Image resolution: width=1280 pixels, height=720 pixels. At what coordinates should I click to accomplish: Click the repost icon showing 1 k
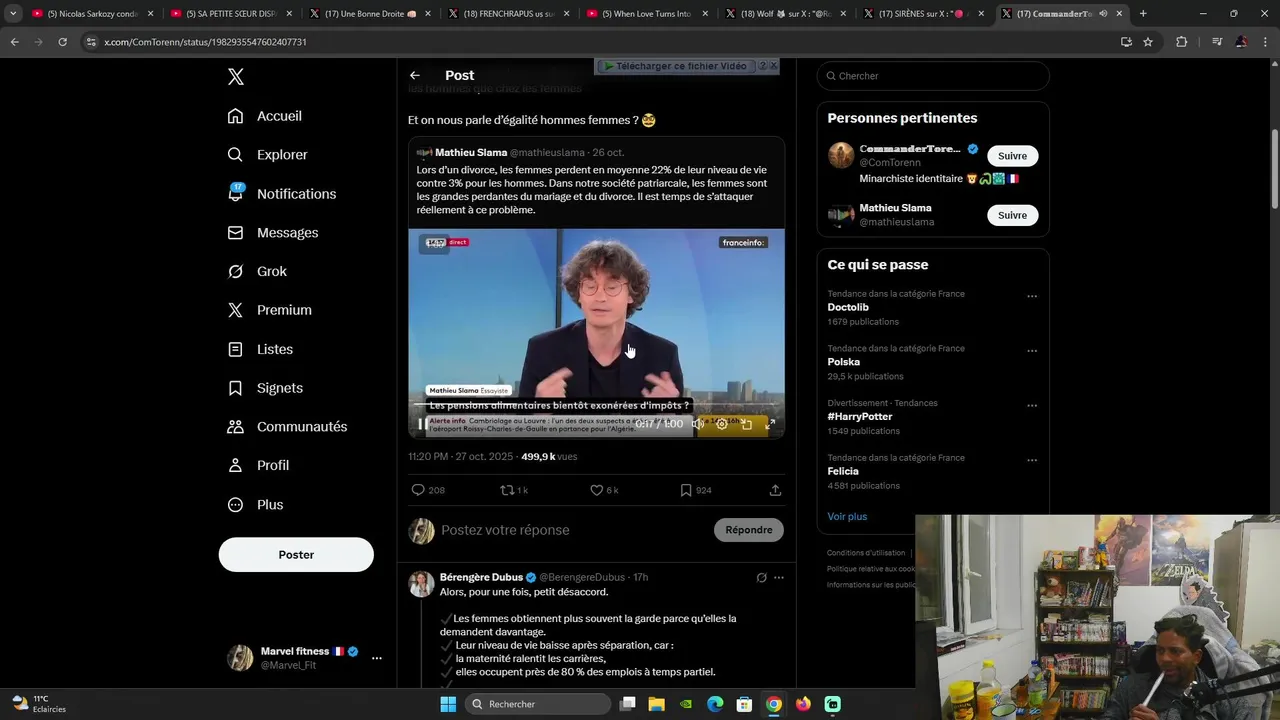click(x=507, y=490)
